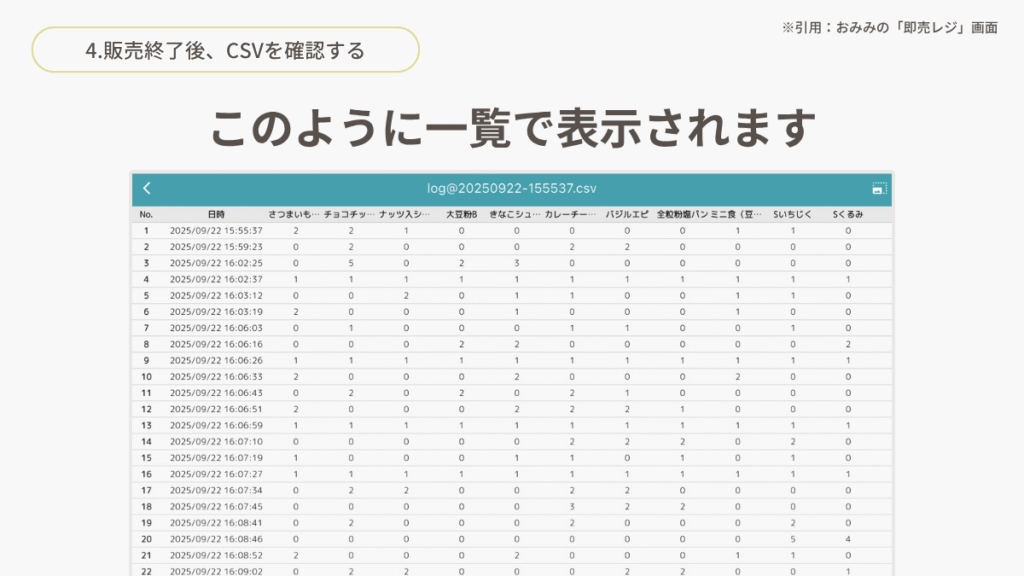Click the Sくるみ column header
1024x576 pixels.
coord(848,214)
